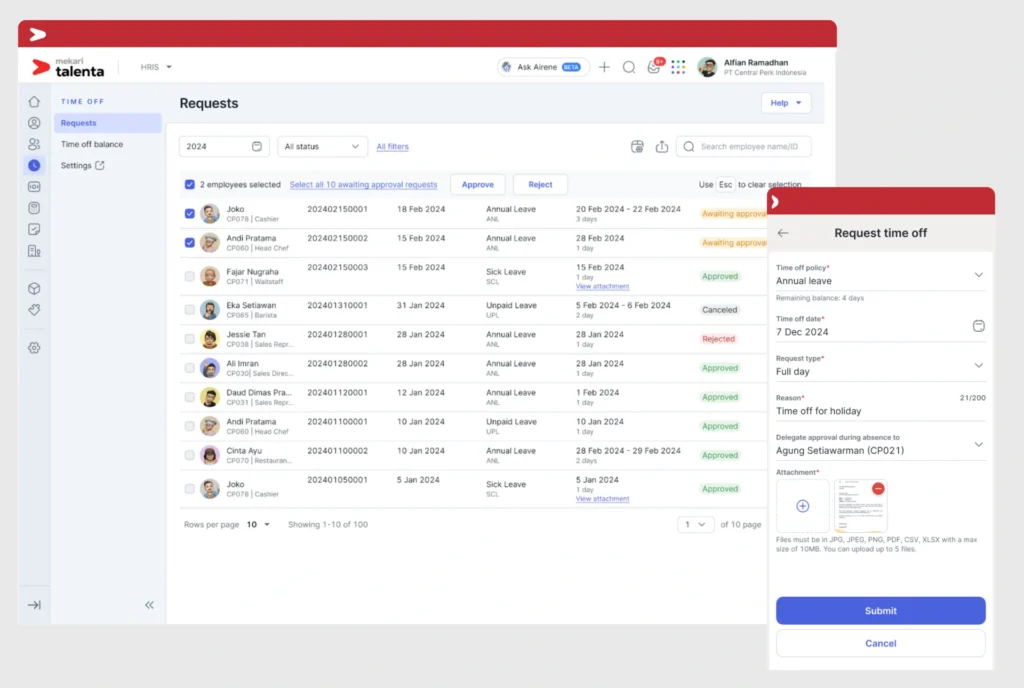Open the settings gear in the sidebar

click(x=35, y=347)
